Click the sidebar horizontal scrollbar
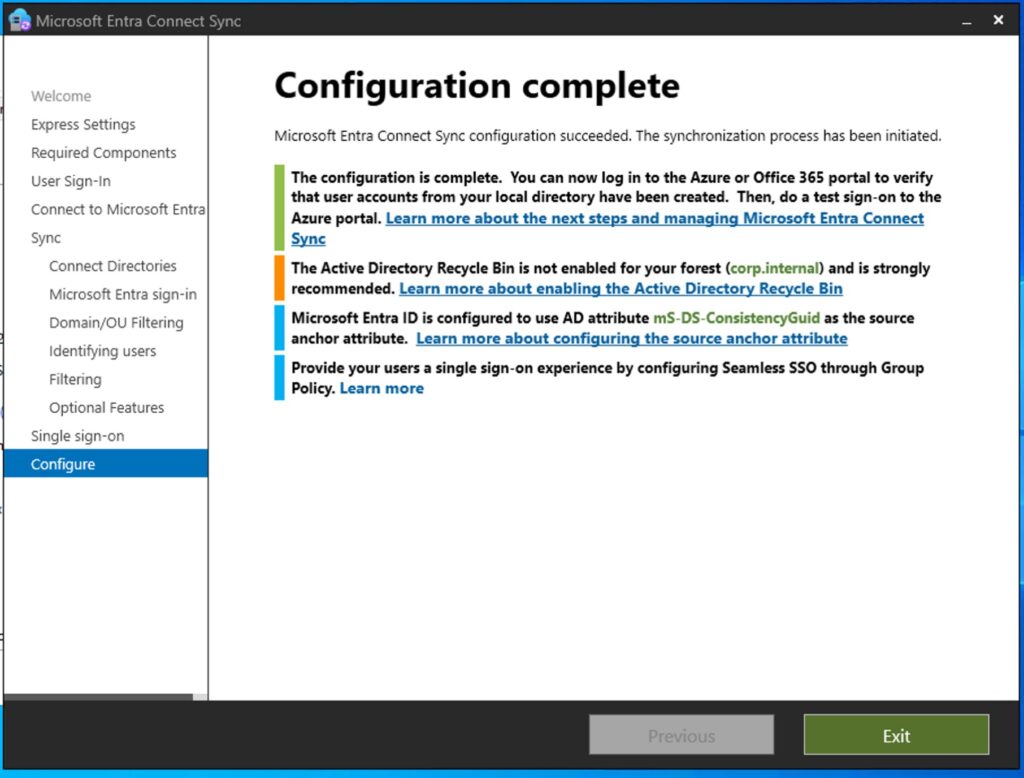 point(98,697)
